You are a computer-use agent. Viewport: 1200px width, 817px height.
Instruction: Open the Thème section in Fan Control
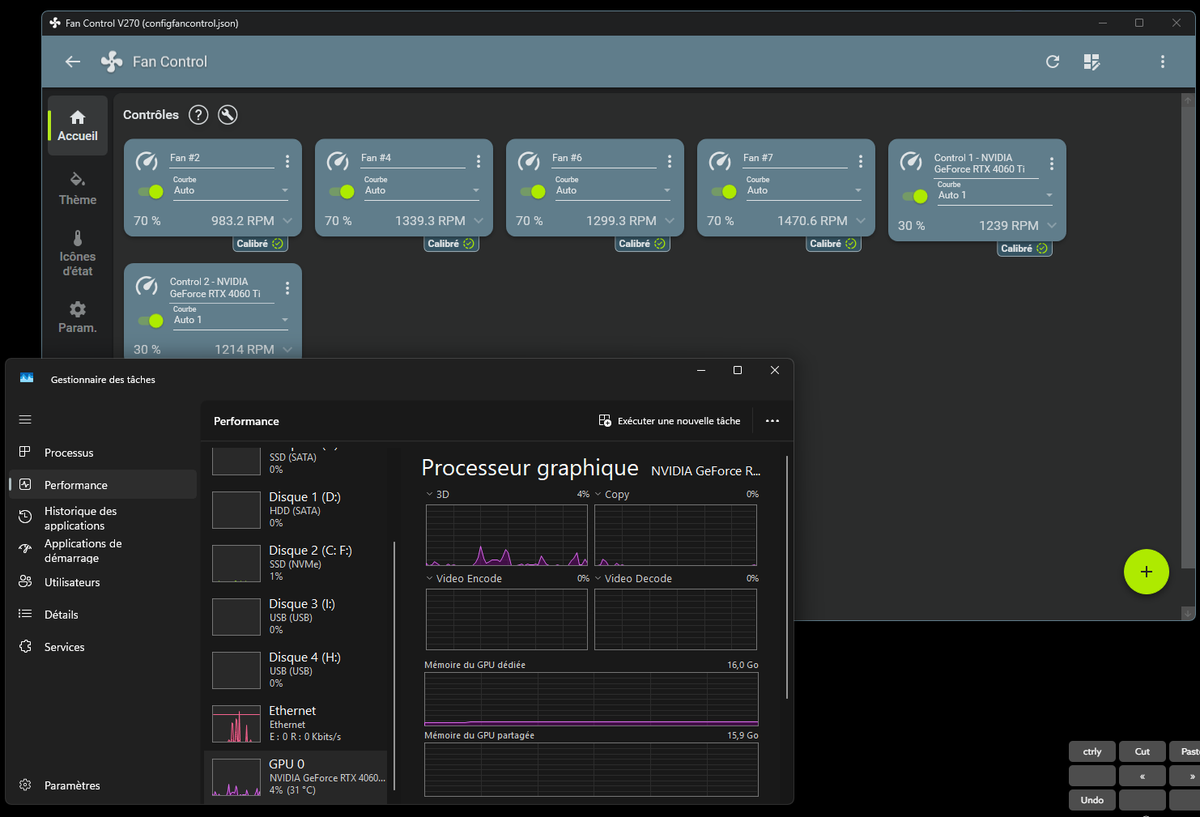point(78,189)
